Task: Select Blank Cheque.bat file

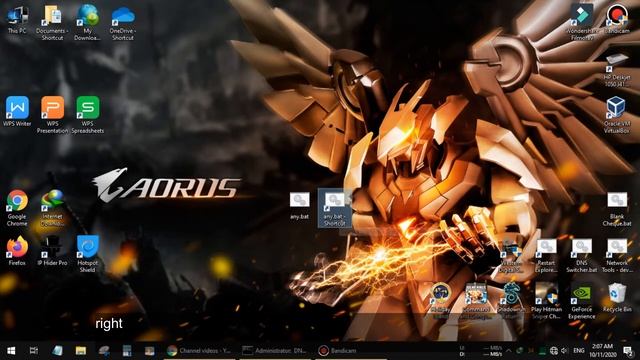Action: 617,209
